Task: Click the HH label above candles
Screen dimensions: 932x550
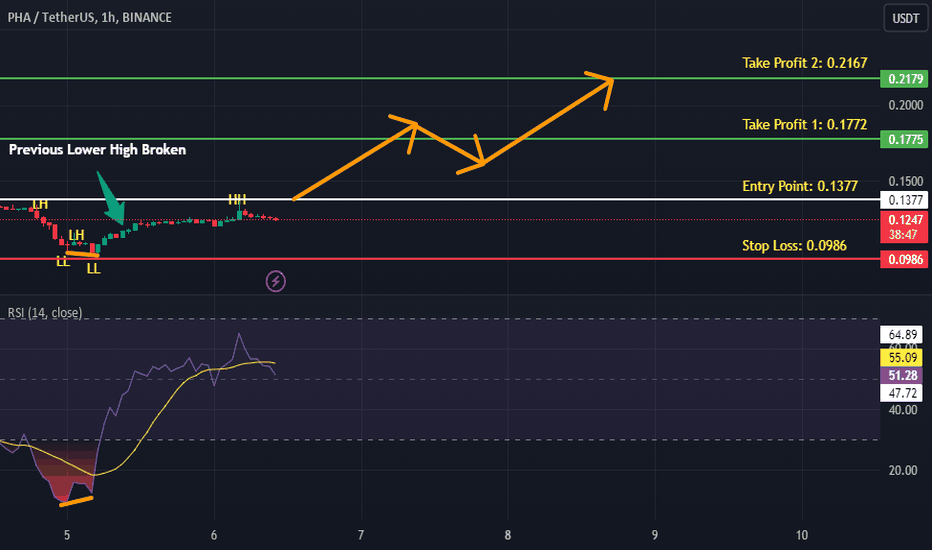Action: [237, 199]
